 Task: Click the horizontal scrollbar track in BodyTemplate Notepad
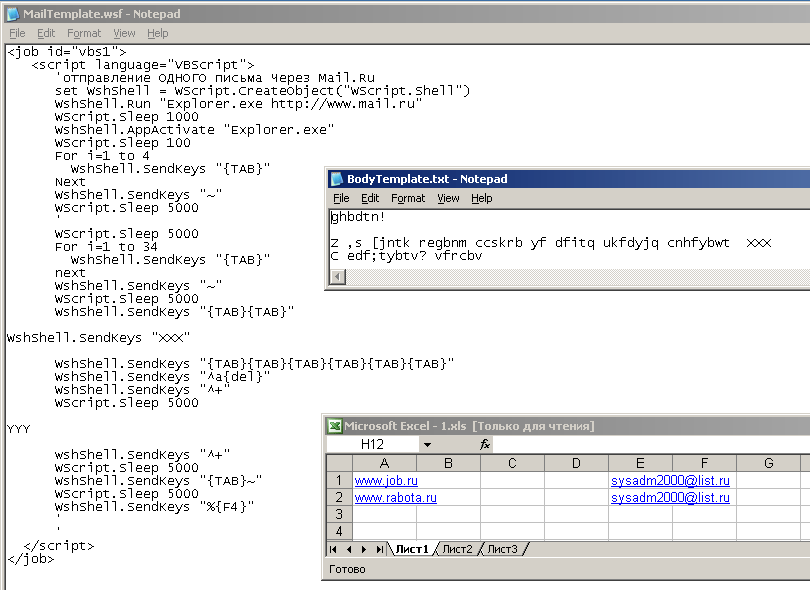click(577, 277)
